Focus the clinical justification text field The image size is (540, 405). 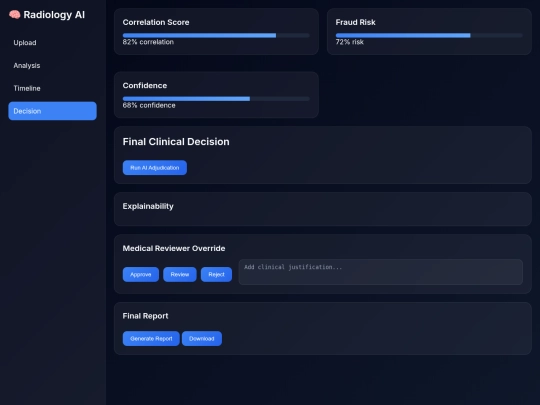pos(381,272)
